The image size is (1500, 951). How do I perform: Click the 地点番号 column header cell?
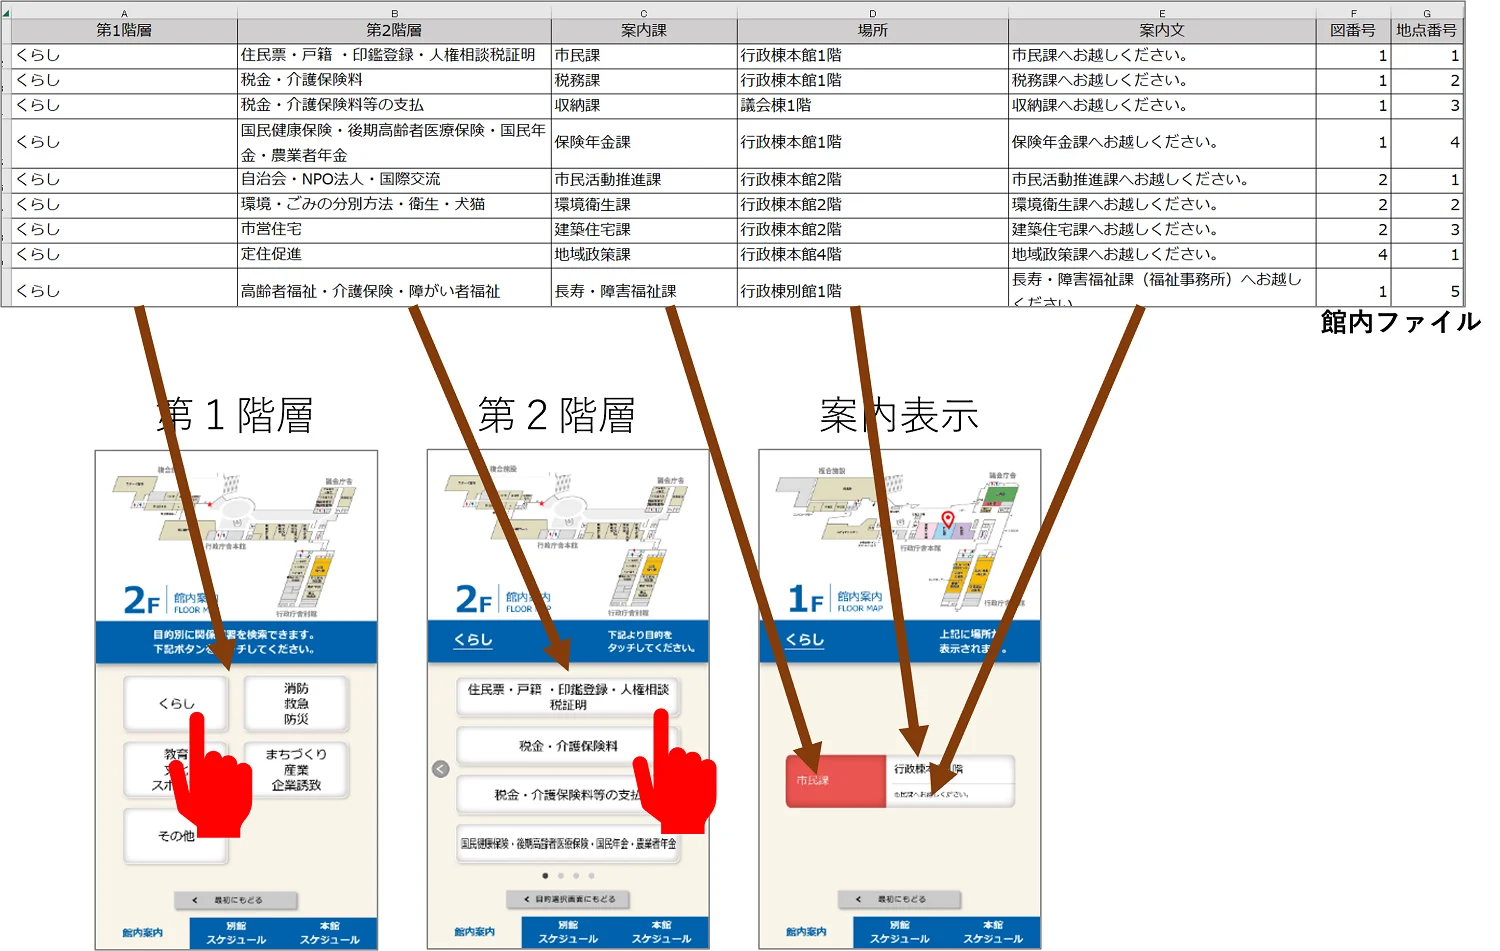pos(1426,31)
